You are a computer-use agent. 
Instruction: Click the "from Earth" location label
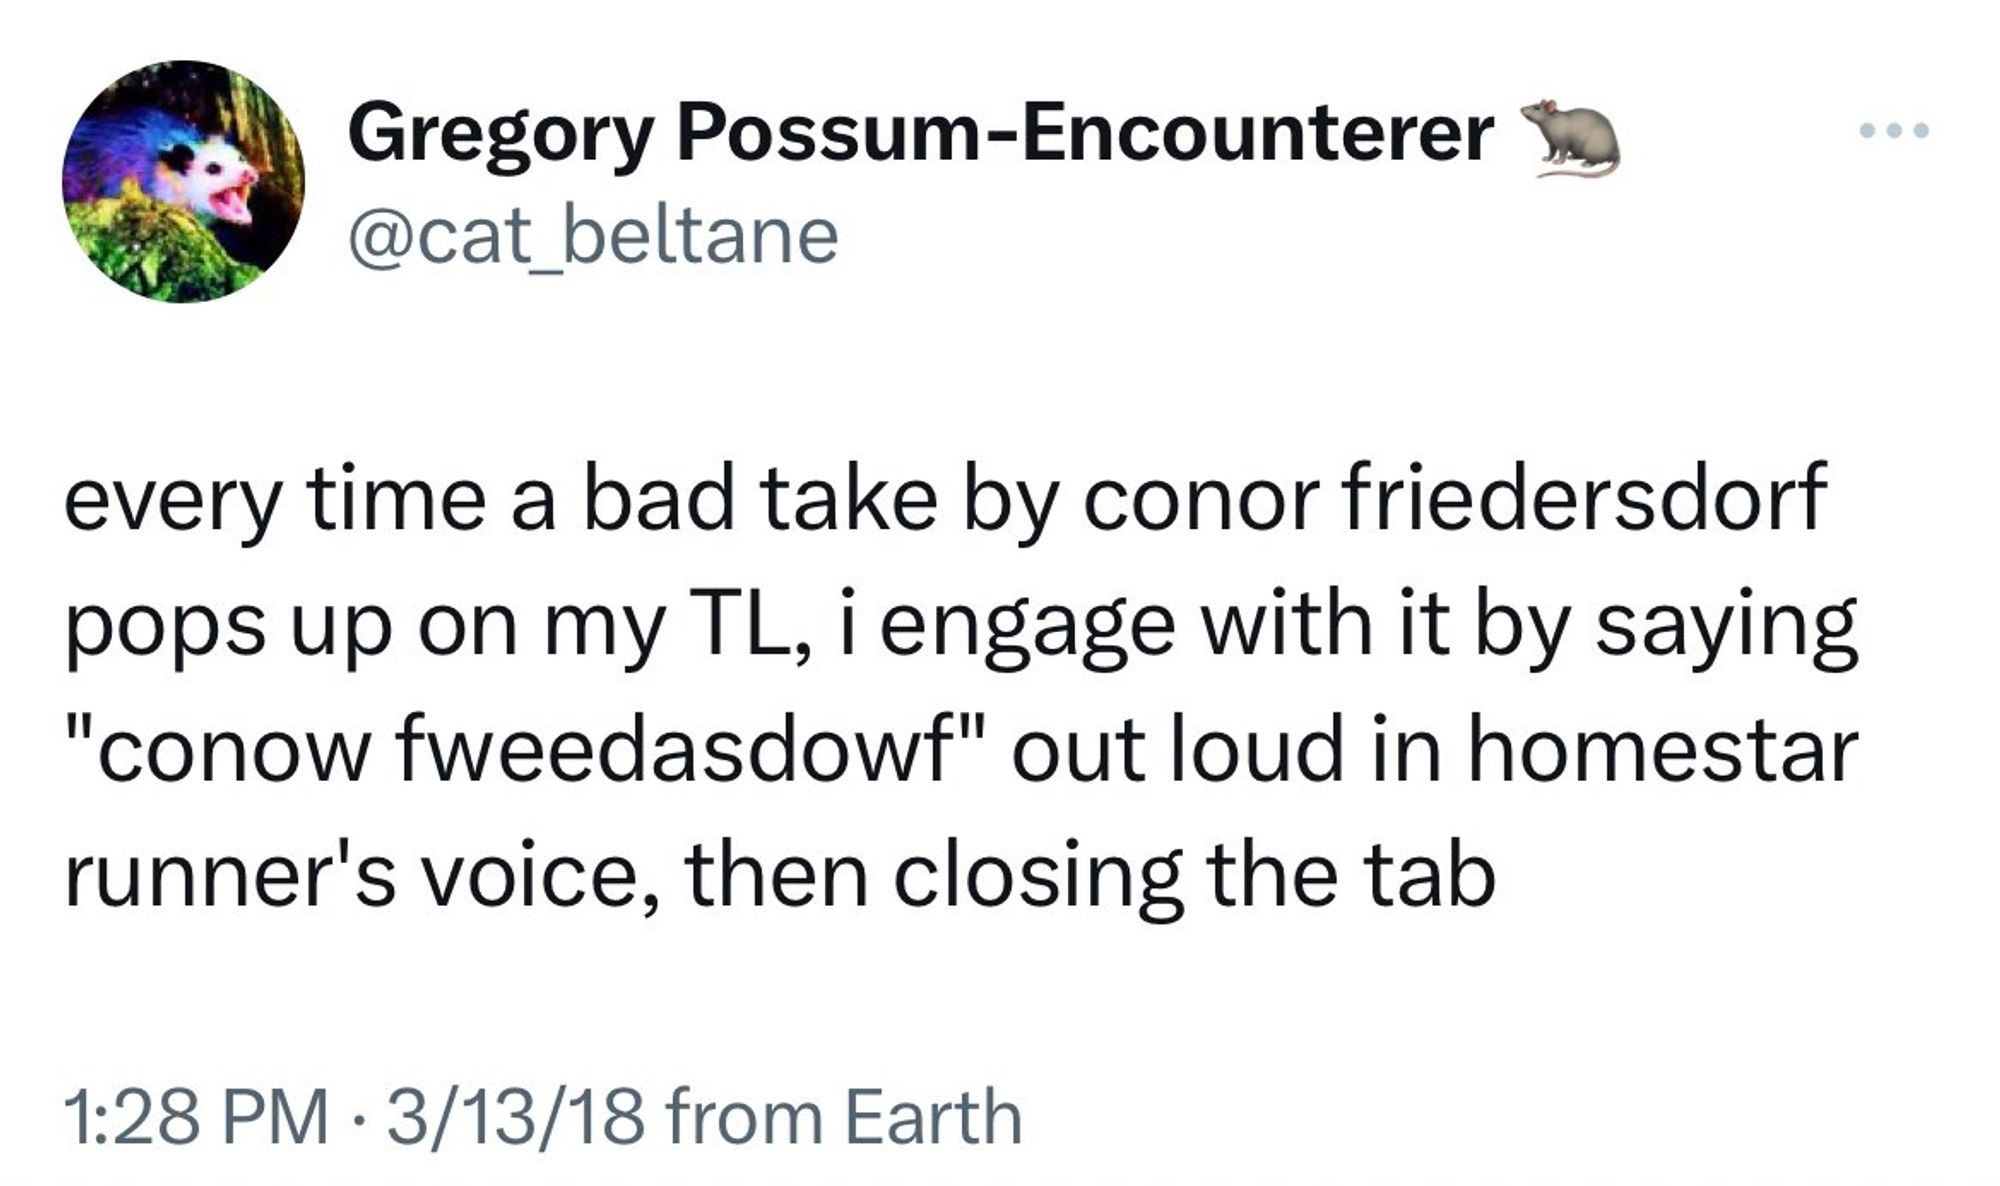pos(843,1116)
